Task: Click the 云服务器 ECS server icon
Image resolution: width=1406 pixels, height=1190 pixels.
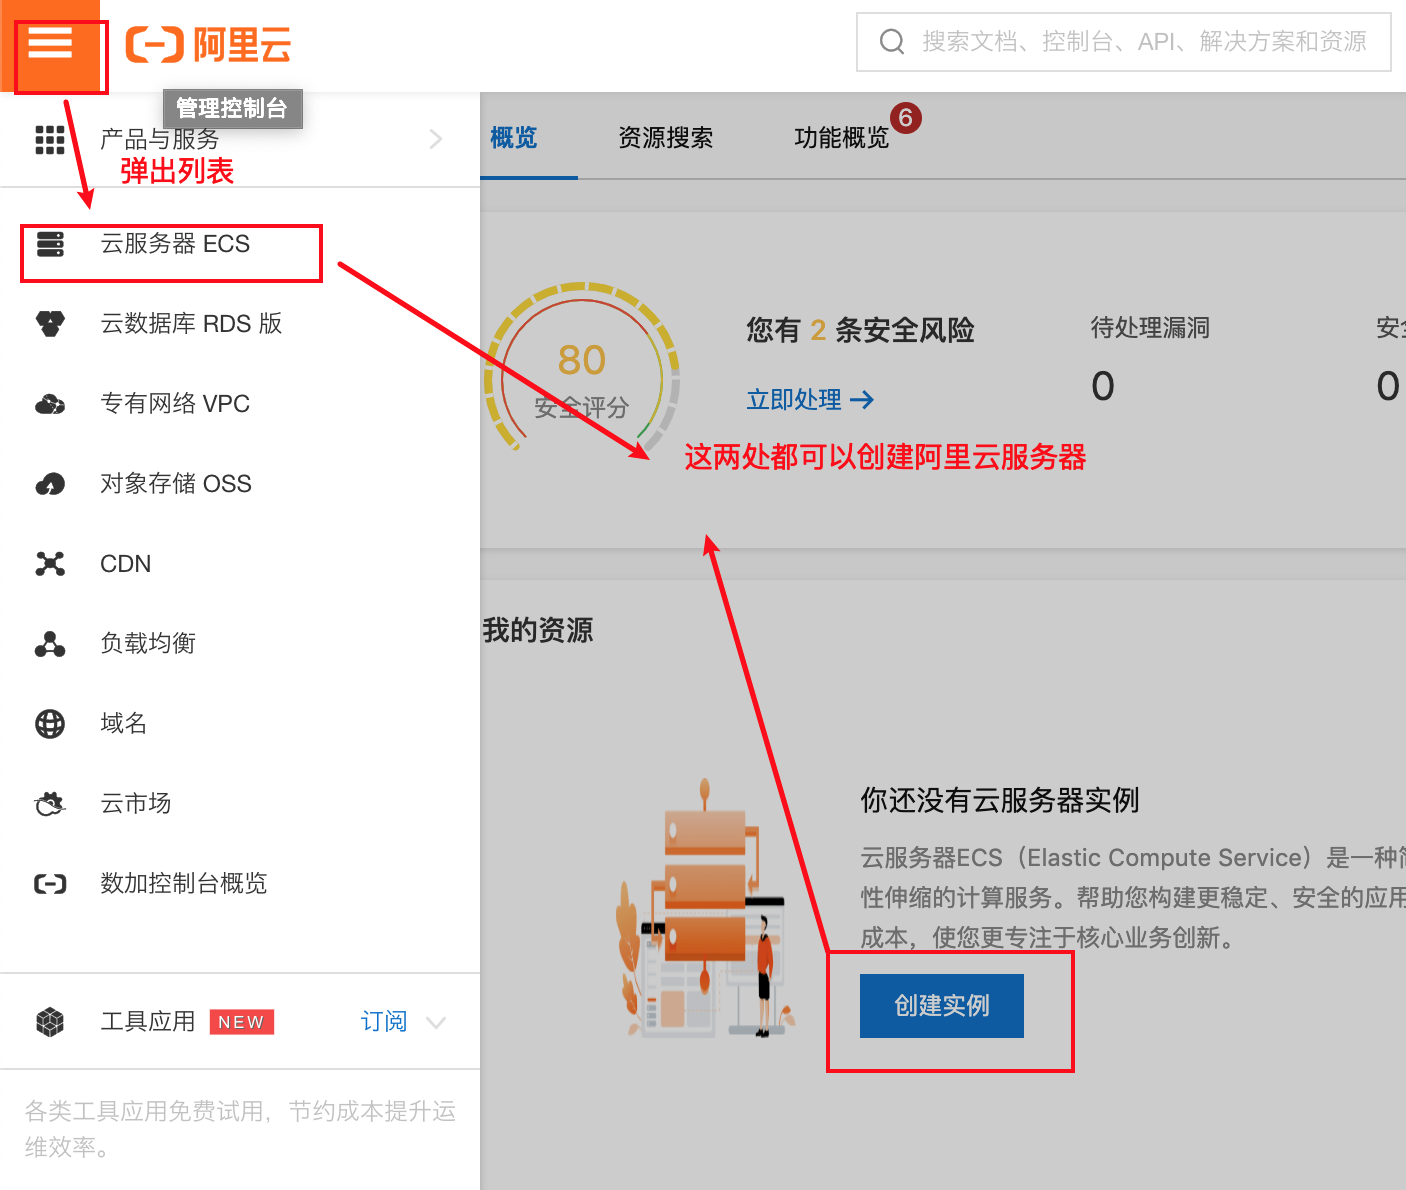Action: [50, 244]
